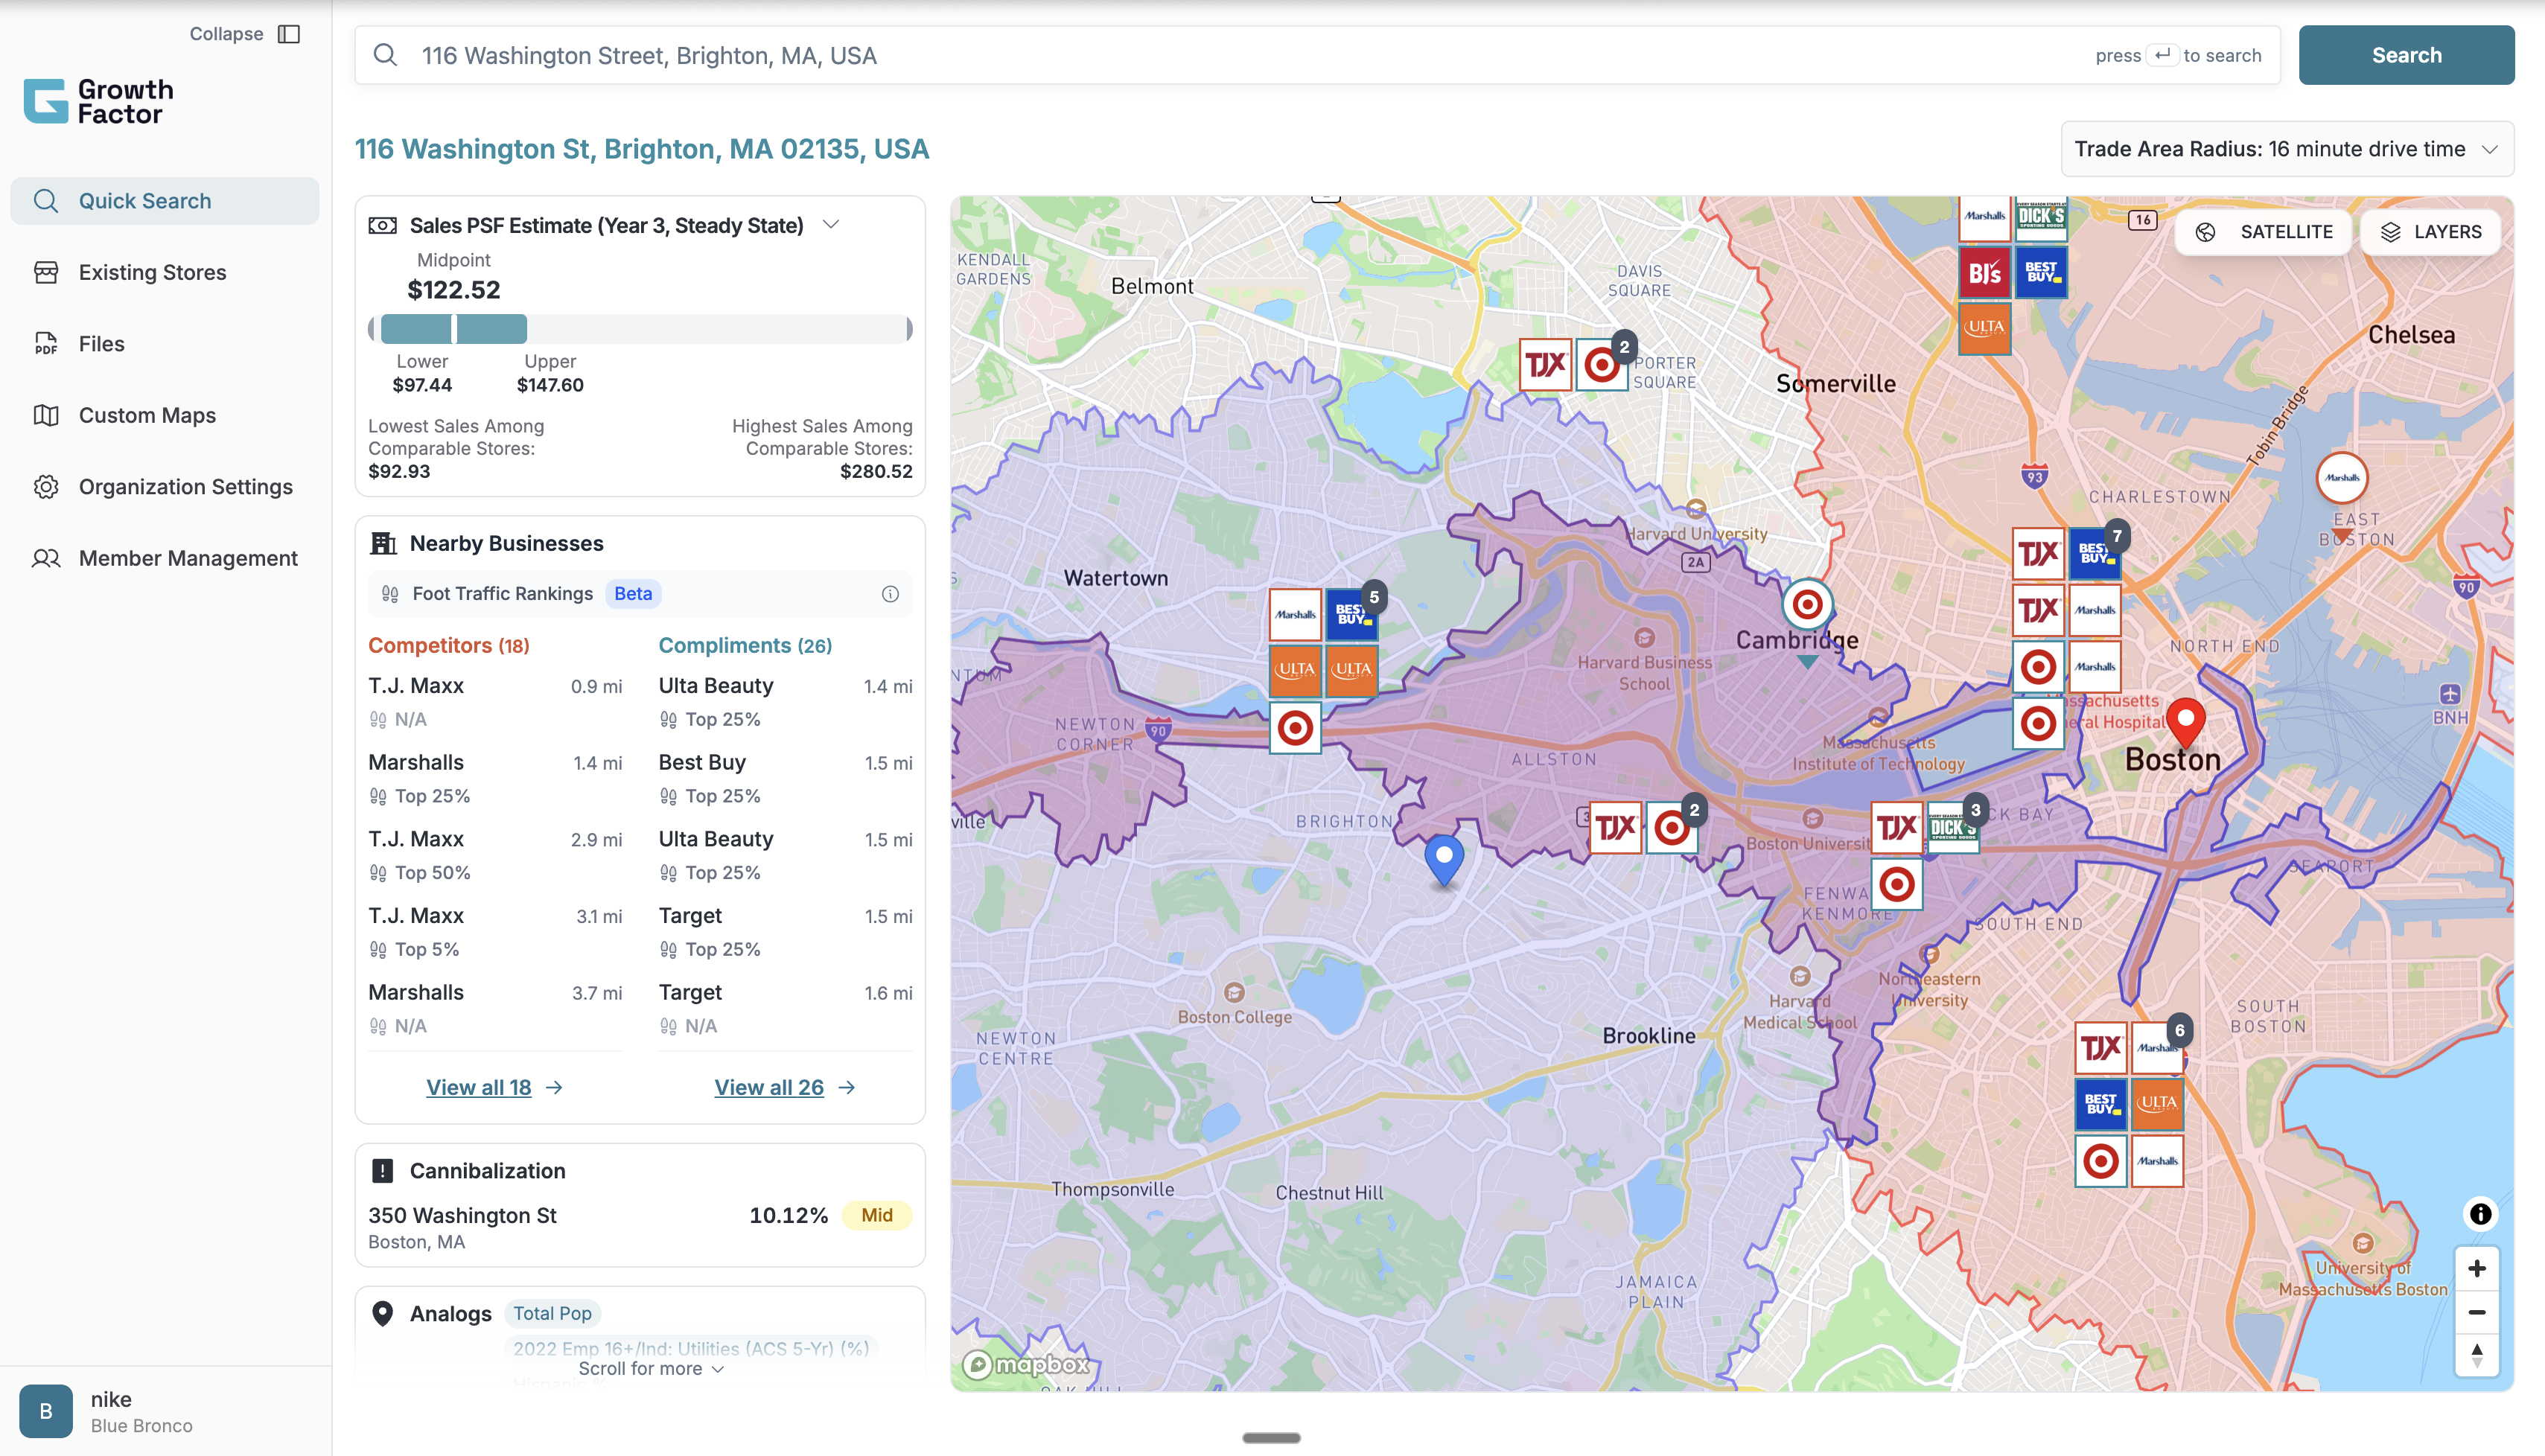Image resolution: width=2545 pixels, height=1456 pixels.
Task: Click Scroll for more expander
Action: tap(650, 1369)
